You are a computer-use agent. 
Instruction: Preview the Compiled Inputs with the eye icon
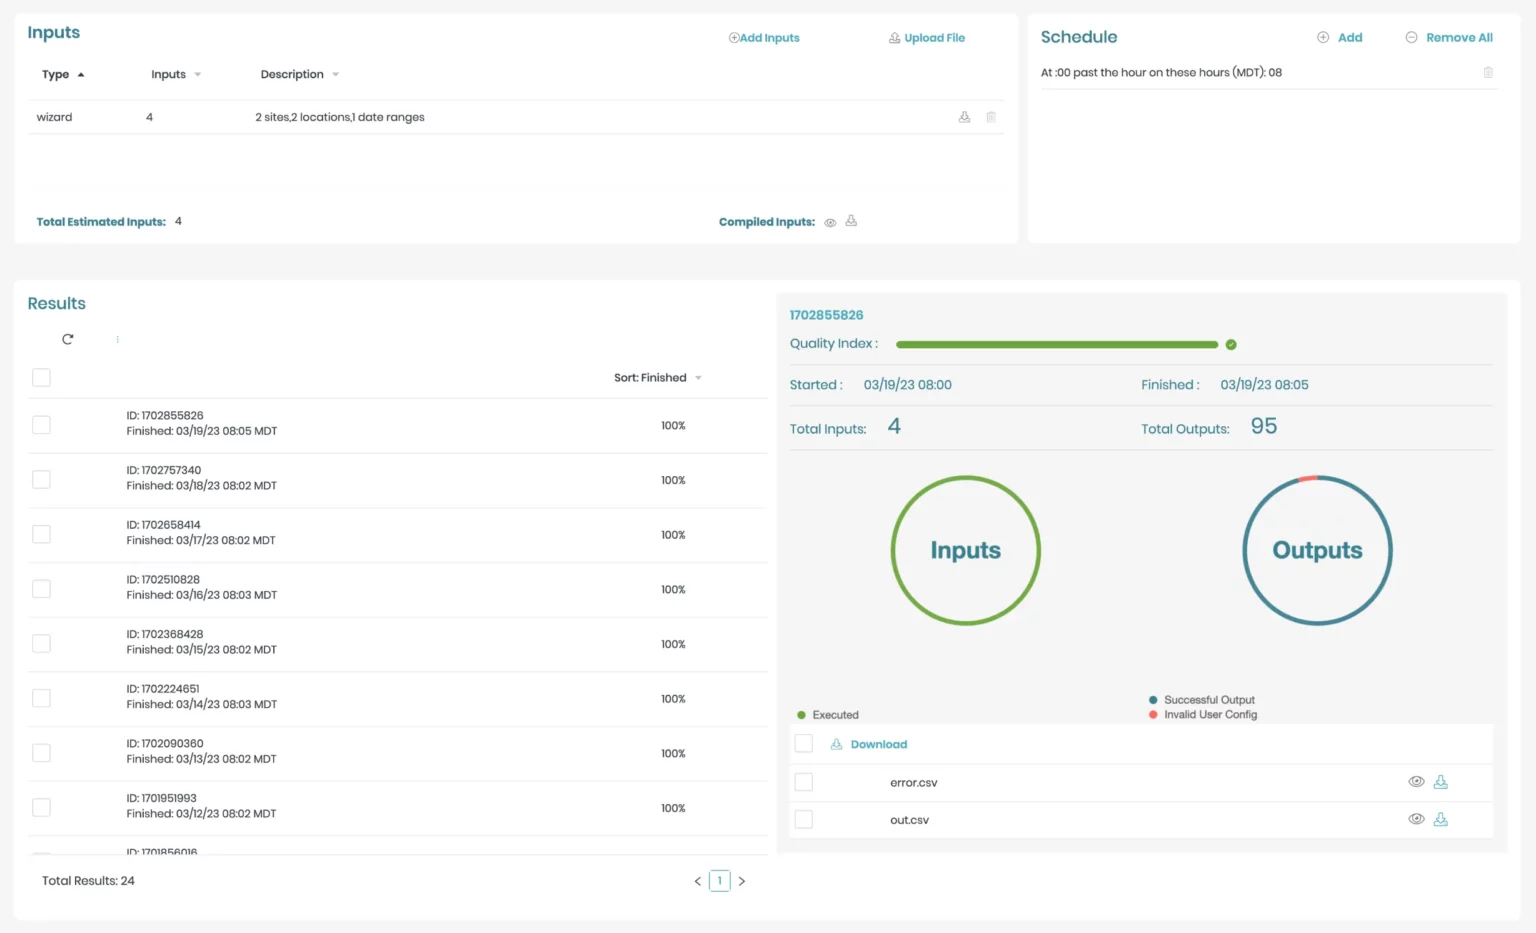pos(829,221)
